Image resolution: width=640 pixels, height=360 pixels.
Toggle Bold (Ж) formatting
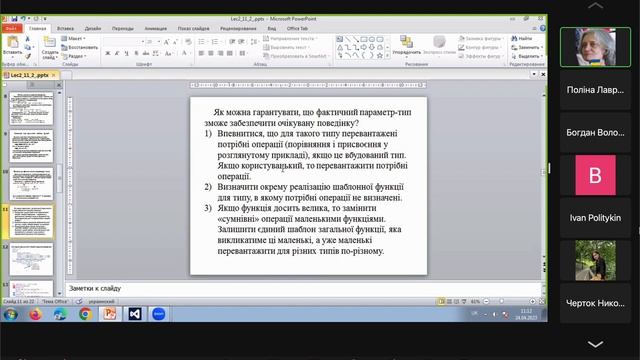pyautogui.click(x=108, y=53)
